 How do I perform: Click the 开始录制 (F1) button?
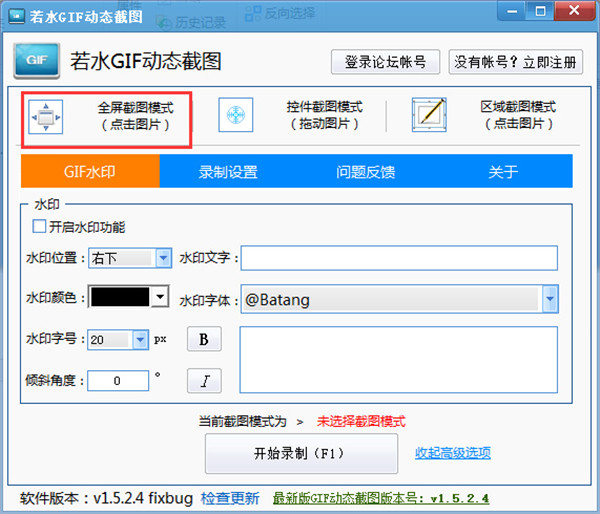(x=301, y=454)
